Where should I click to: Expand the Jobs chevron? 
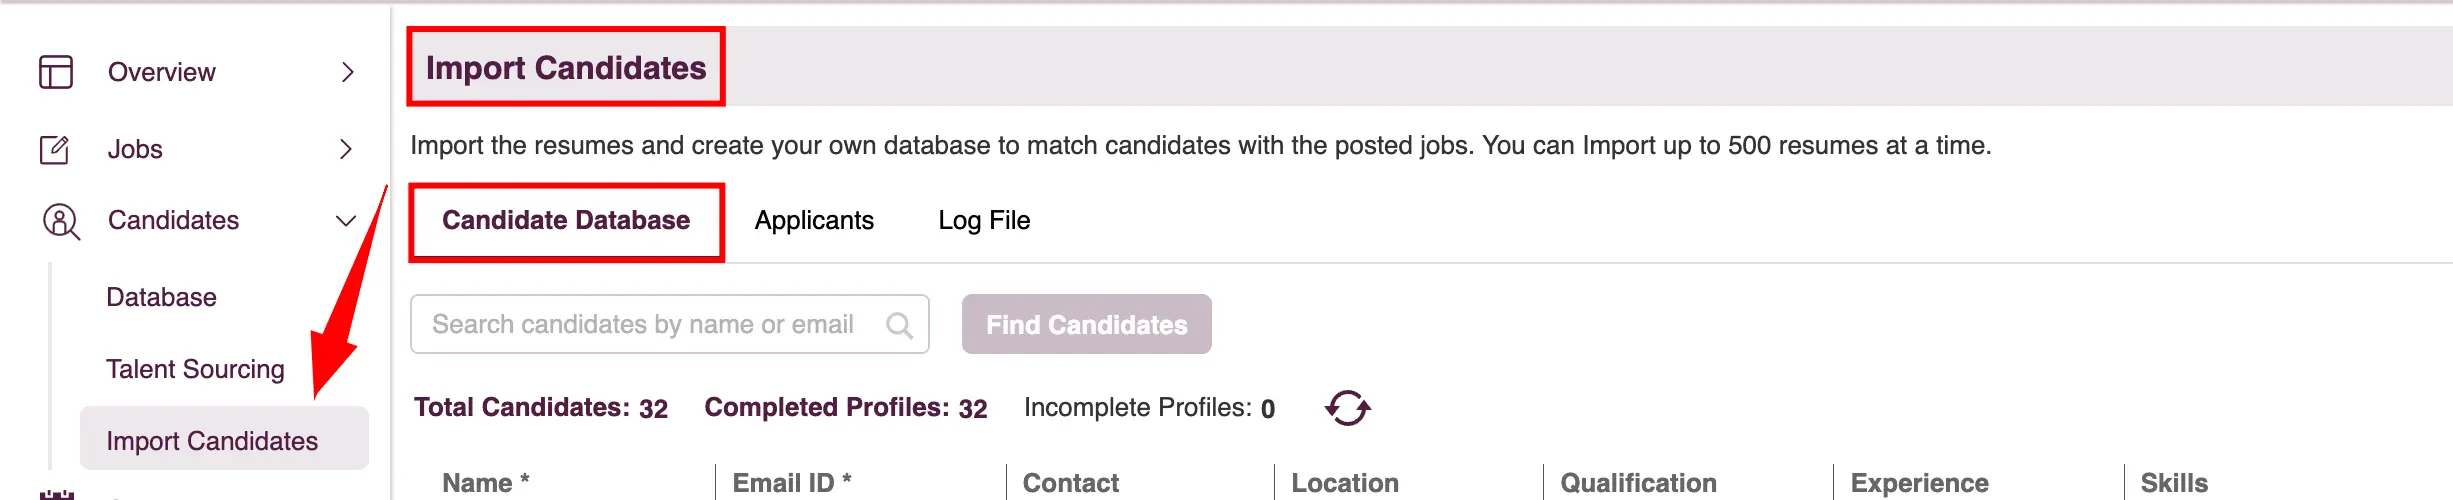346,149
